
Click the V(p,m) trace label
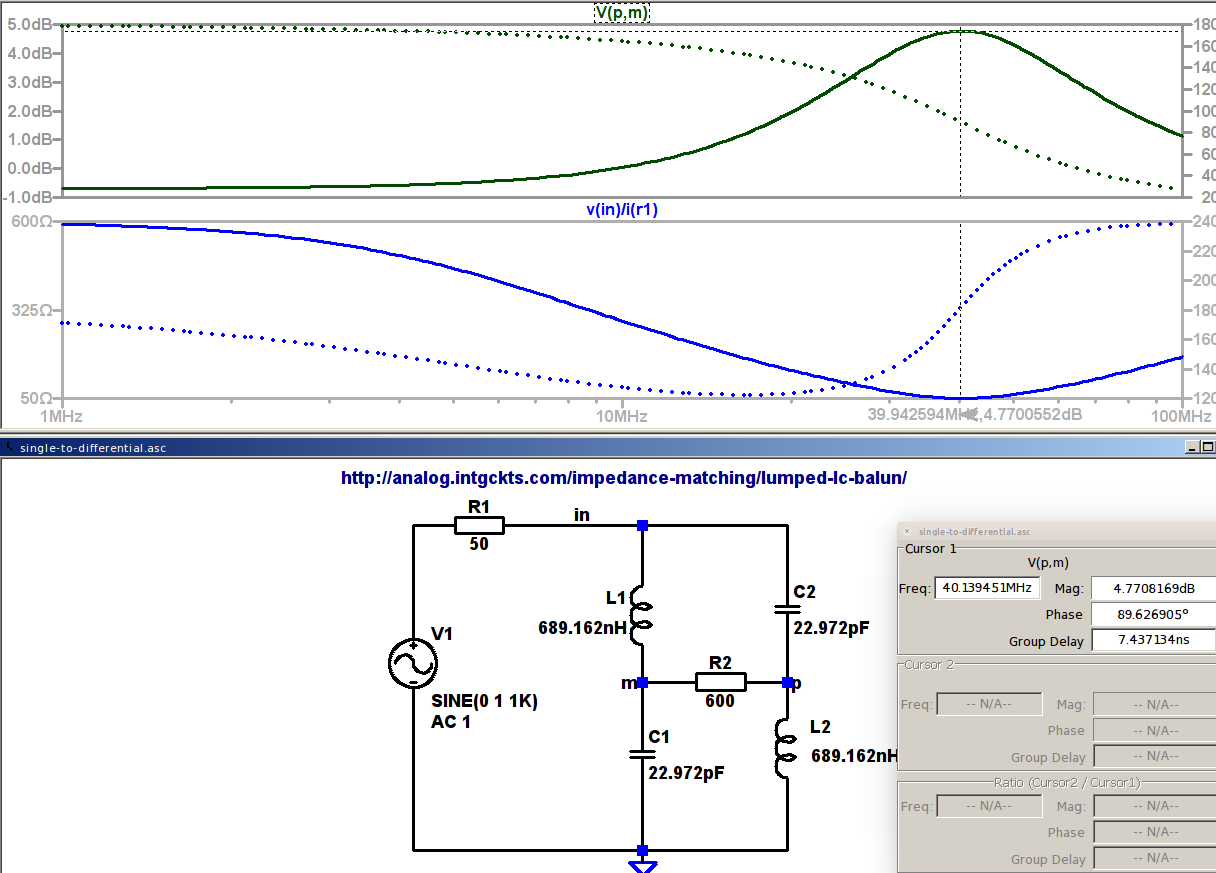pos(623,12)
